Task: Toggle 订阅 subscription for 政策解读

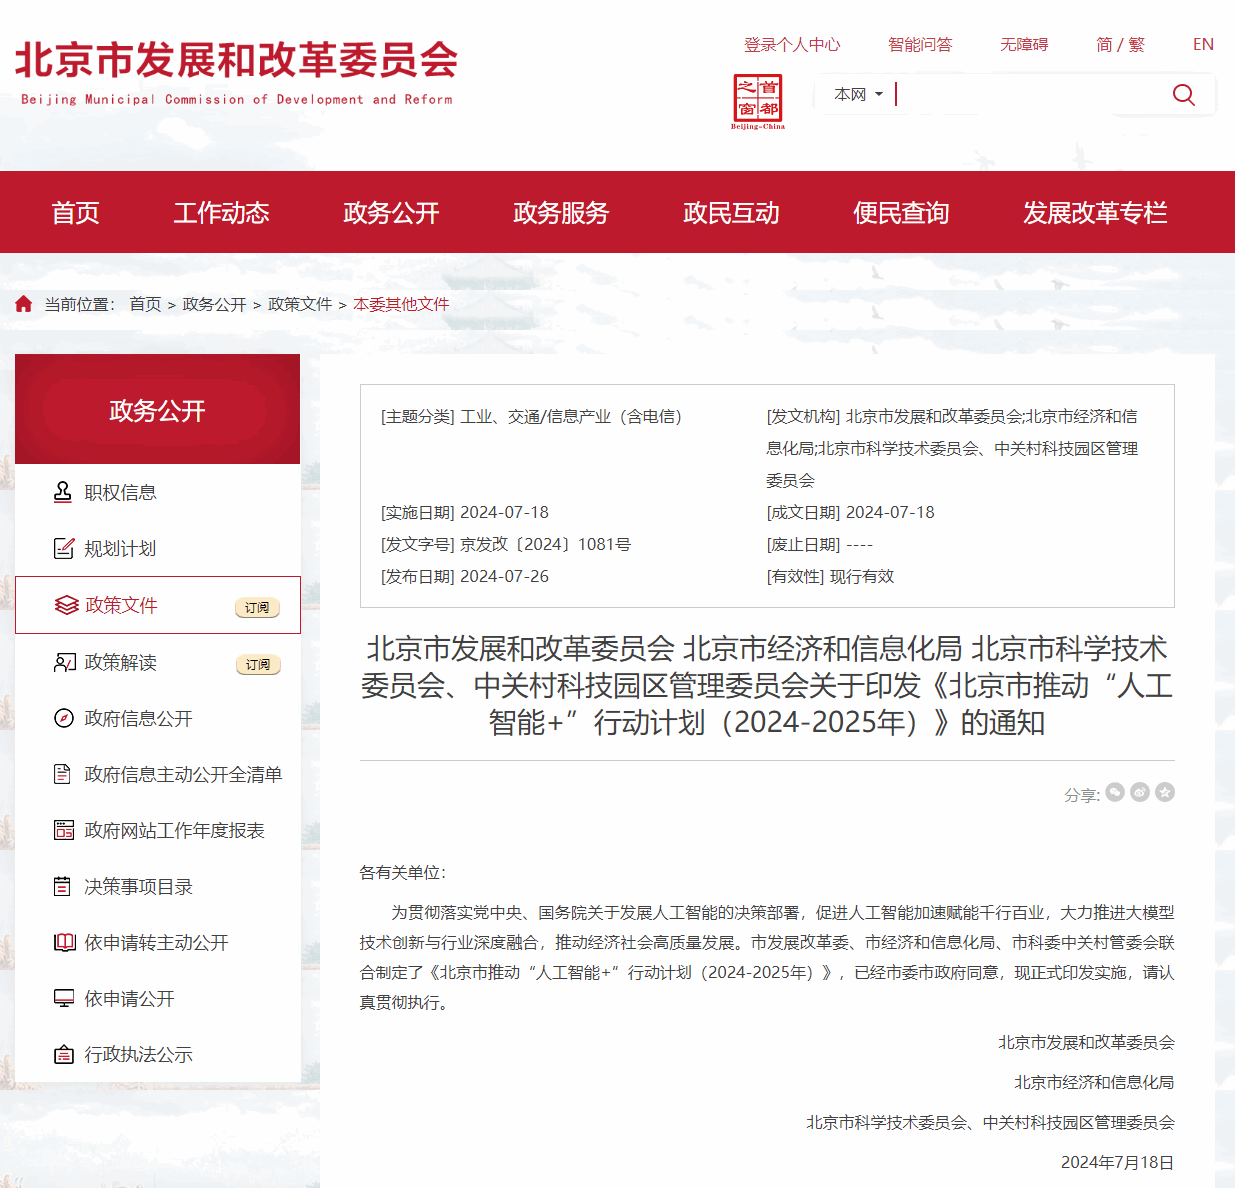Action: (x=257, y=664)
